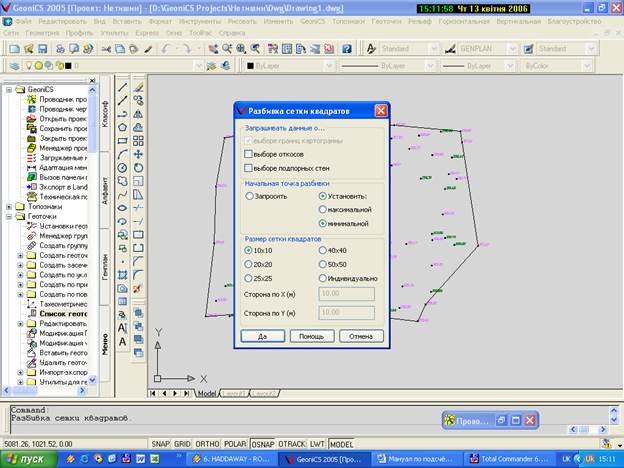Select the Erase tool icon

coord(138,87)
